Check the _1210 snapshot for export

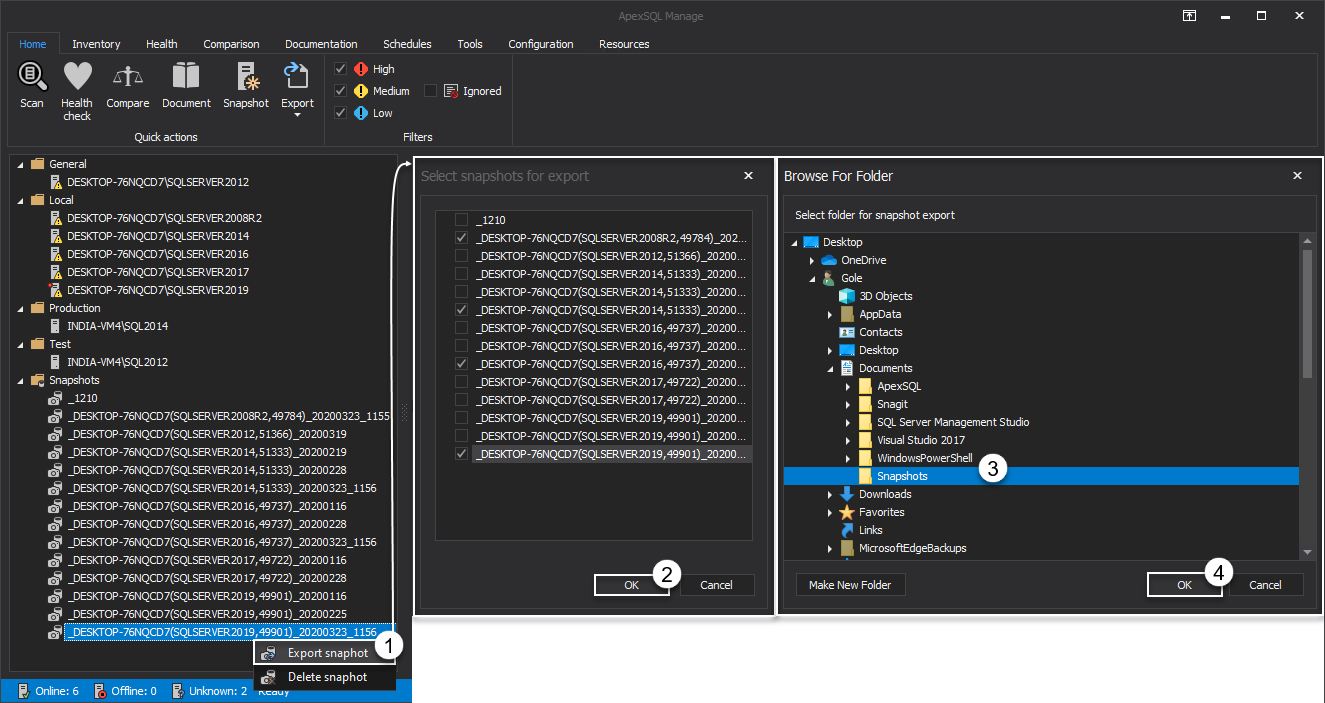(461, 220)
